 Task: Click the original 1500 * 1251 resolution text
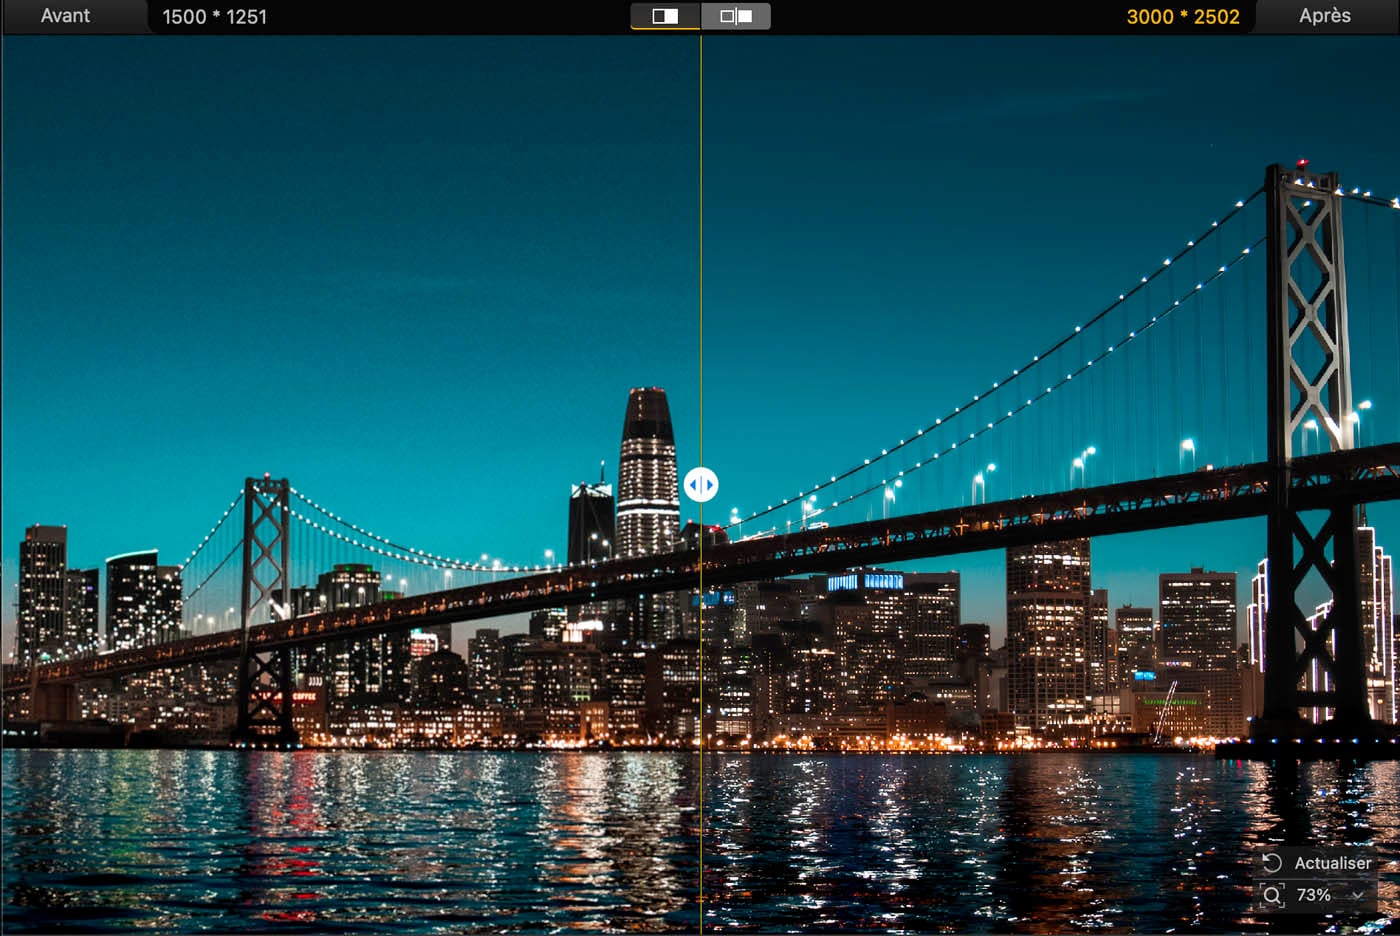[x=214, y=17]
